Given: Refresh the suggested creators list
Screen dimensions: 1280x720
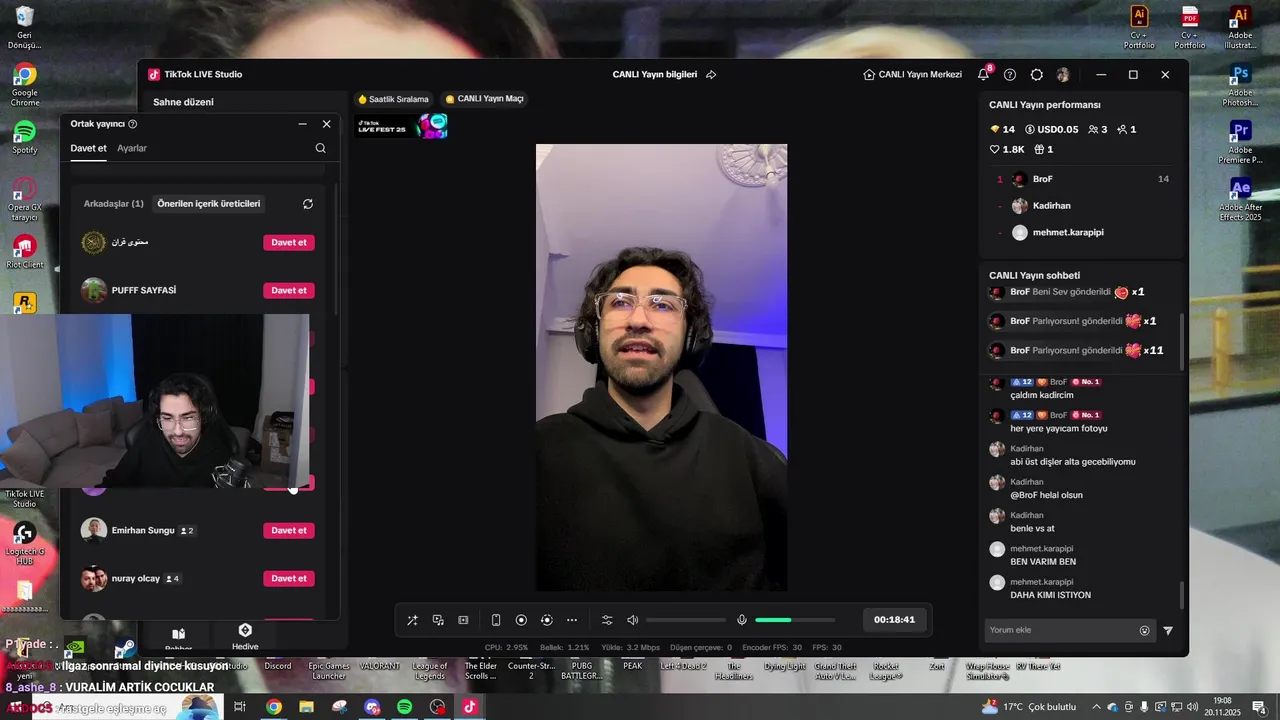Looking at the screenshot, I should 308,204.
